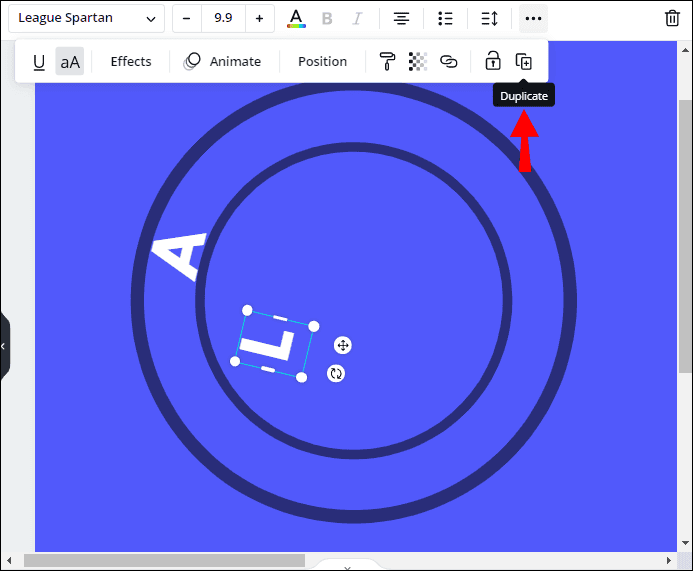Open the Transparency checkerboard icon
Screen dimensions: 693x571
(418, 62)
